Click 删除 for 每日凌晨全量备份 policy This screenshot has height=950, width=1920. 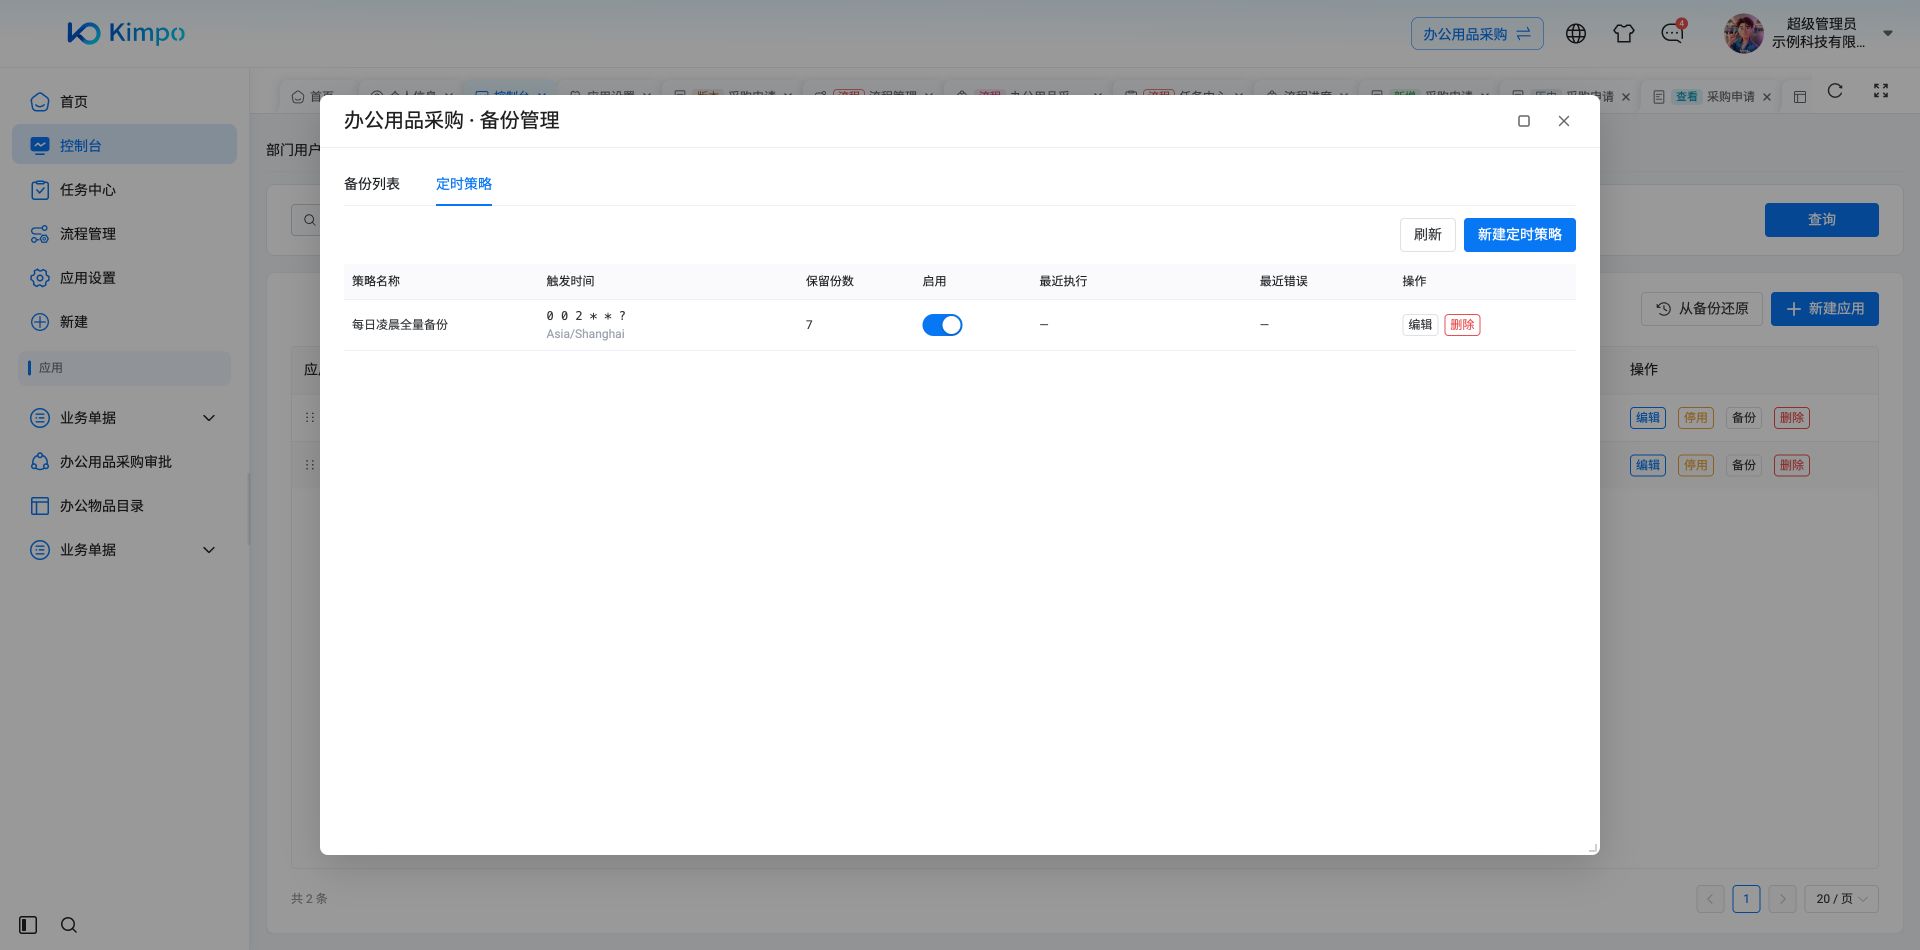click(1462, 325)
